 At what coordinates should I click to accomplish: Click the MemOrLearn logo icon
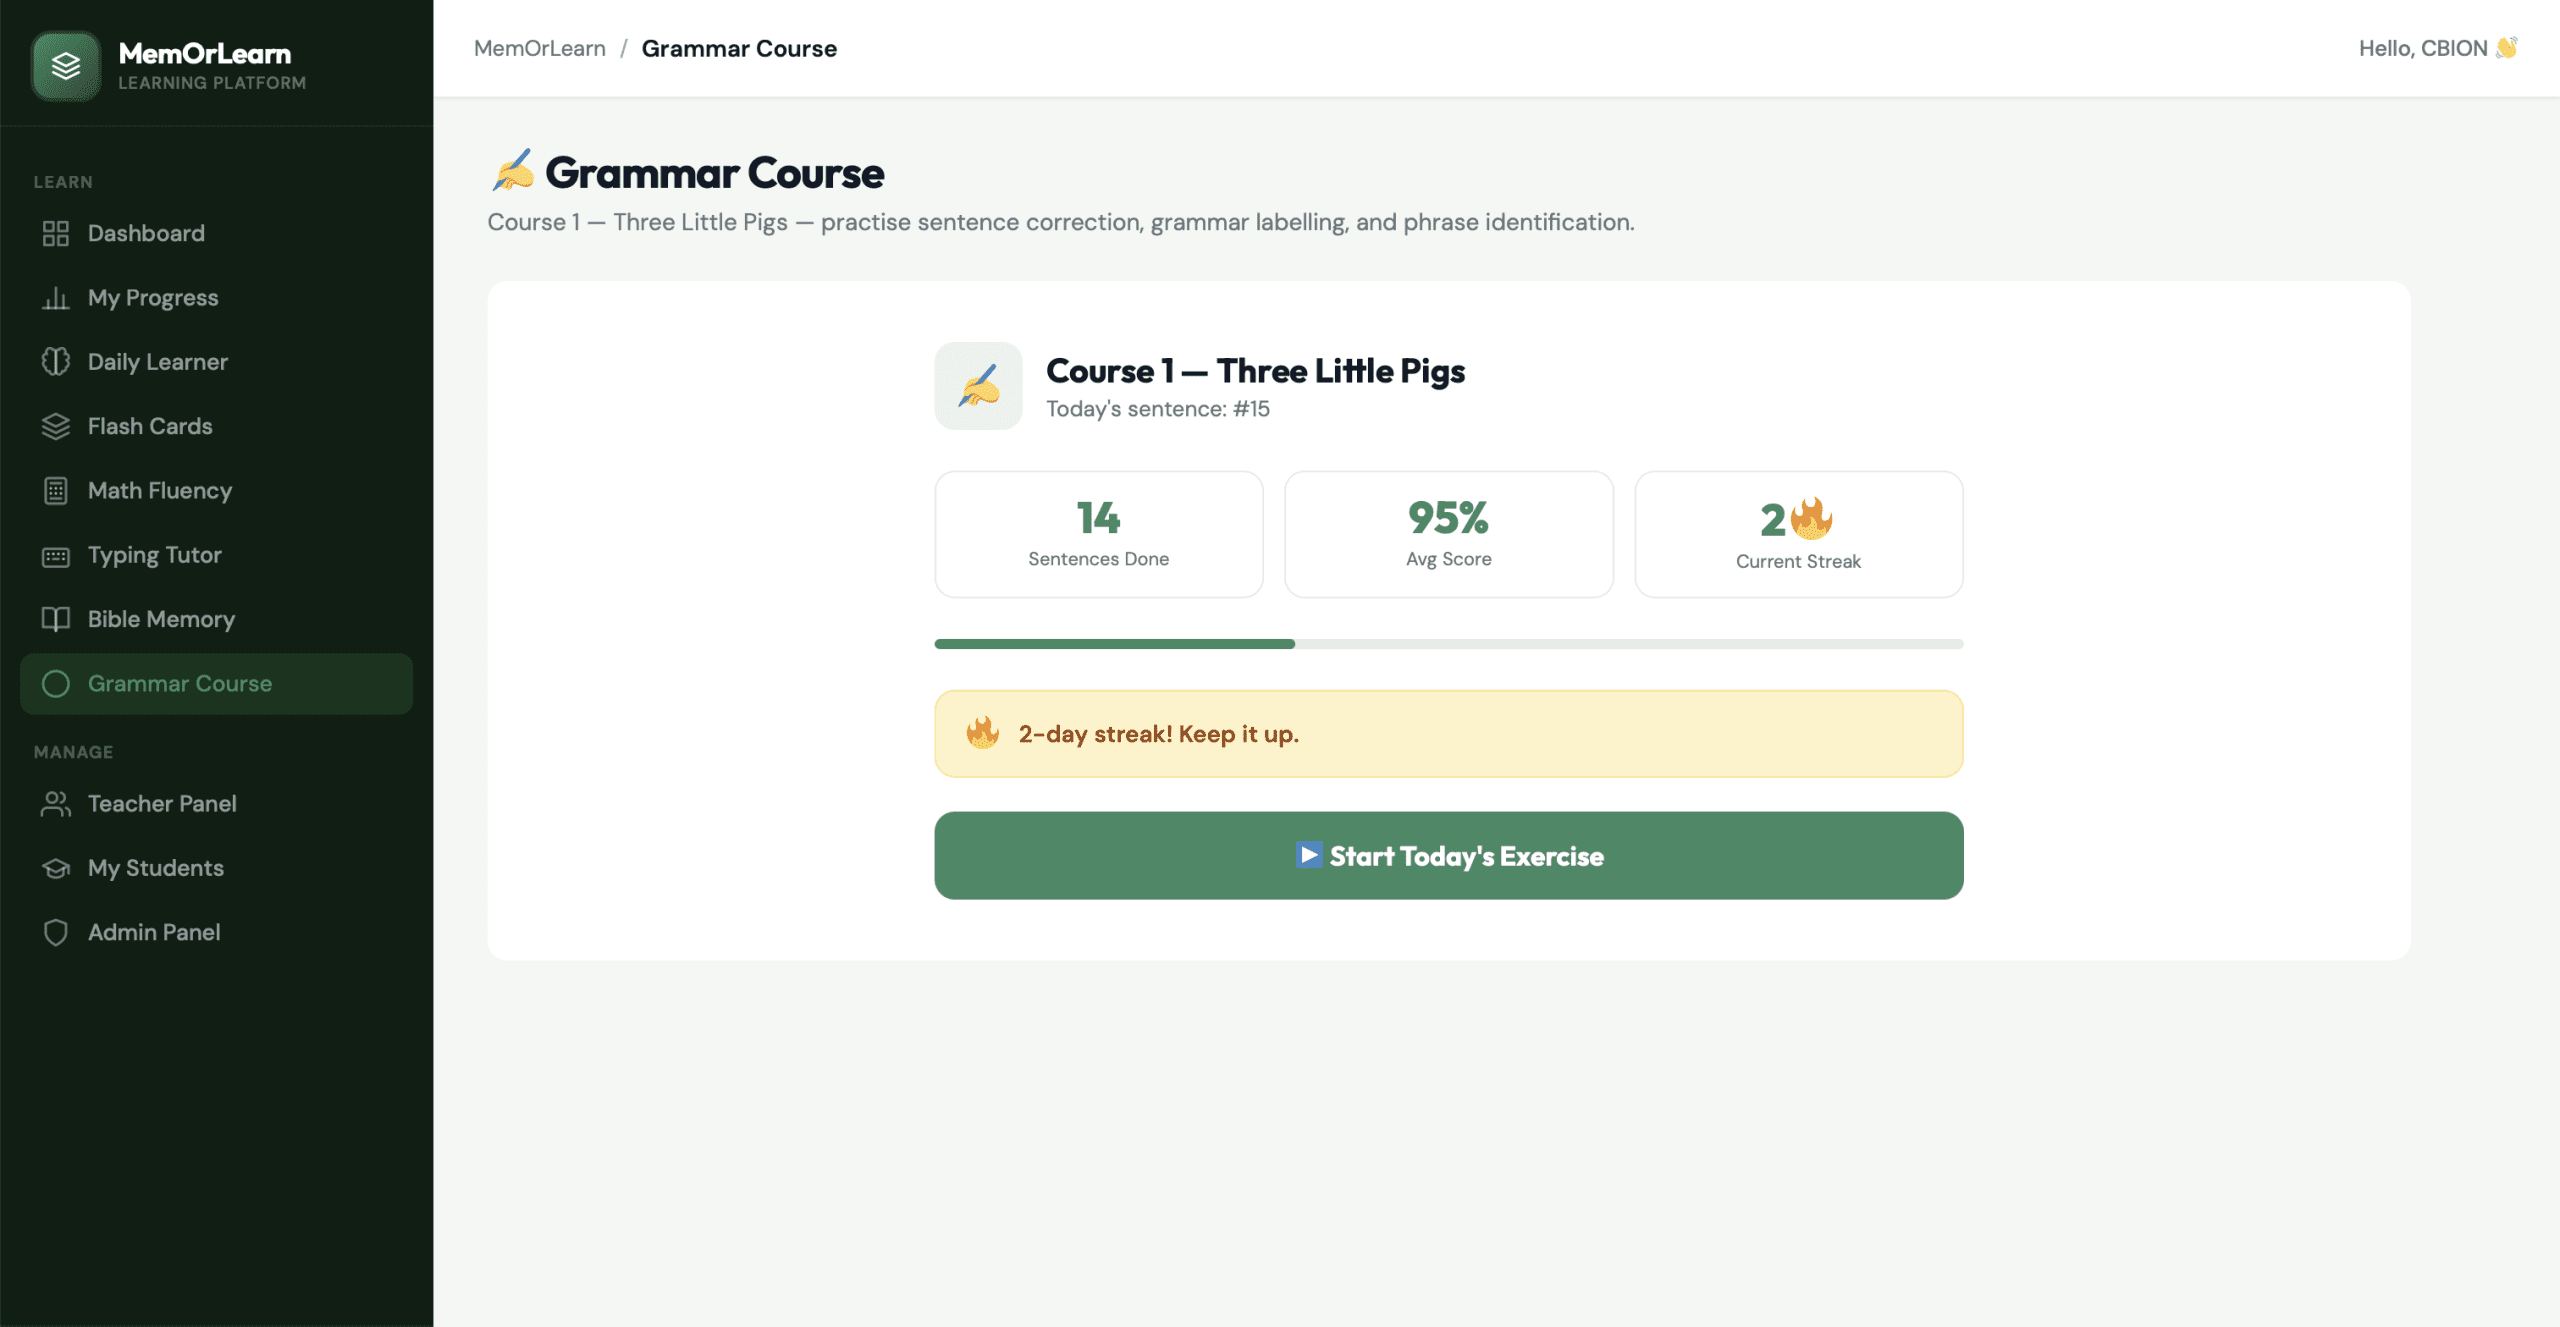66,66
